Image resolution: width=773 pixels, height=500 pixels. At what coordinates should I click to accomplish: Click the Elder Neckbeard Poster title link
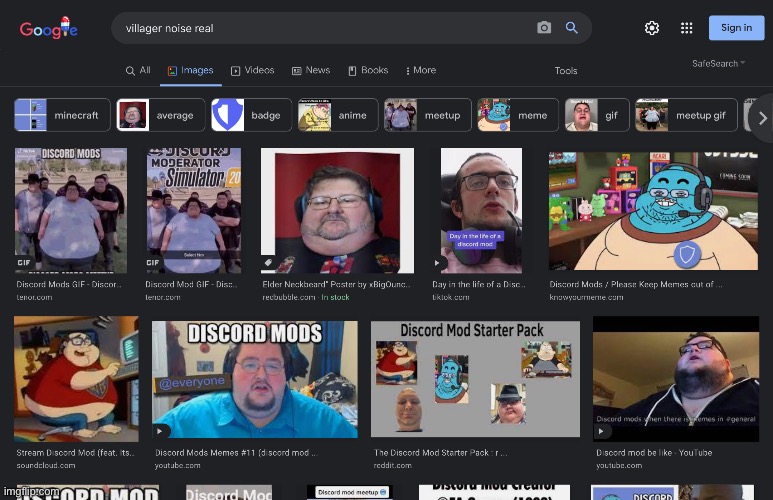[x=336, y=285]
